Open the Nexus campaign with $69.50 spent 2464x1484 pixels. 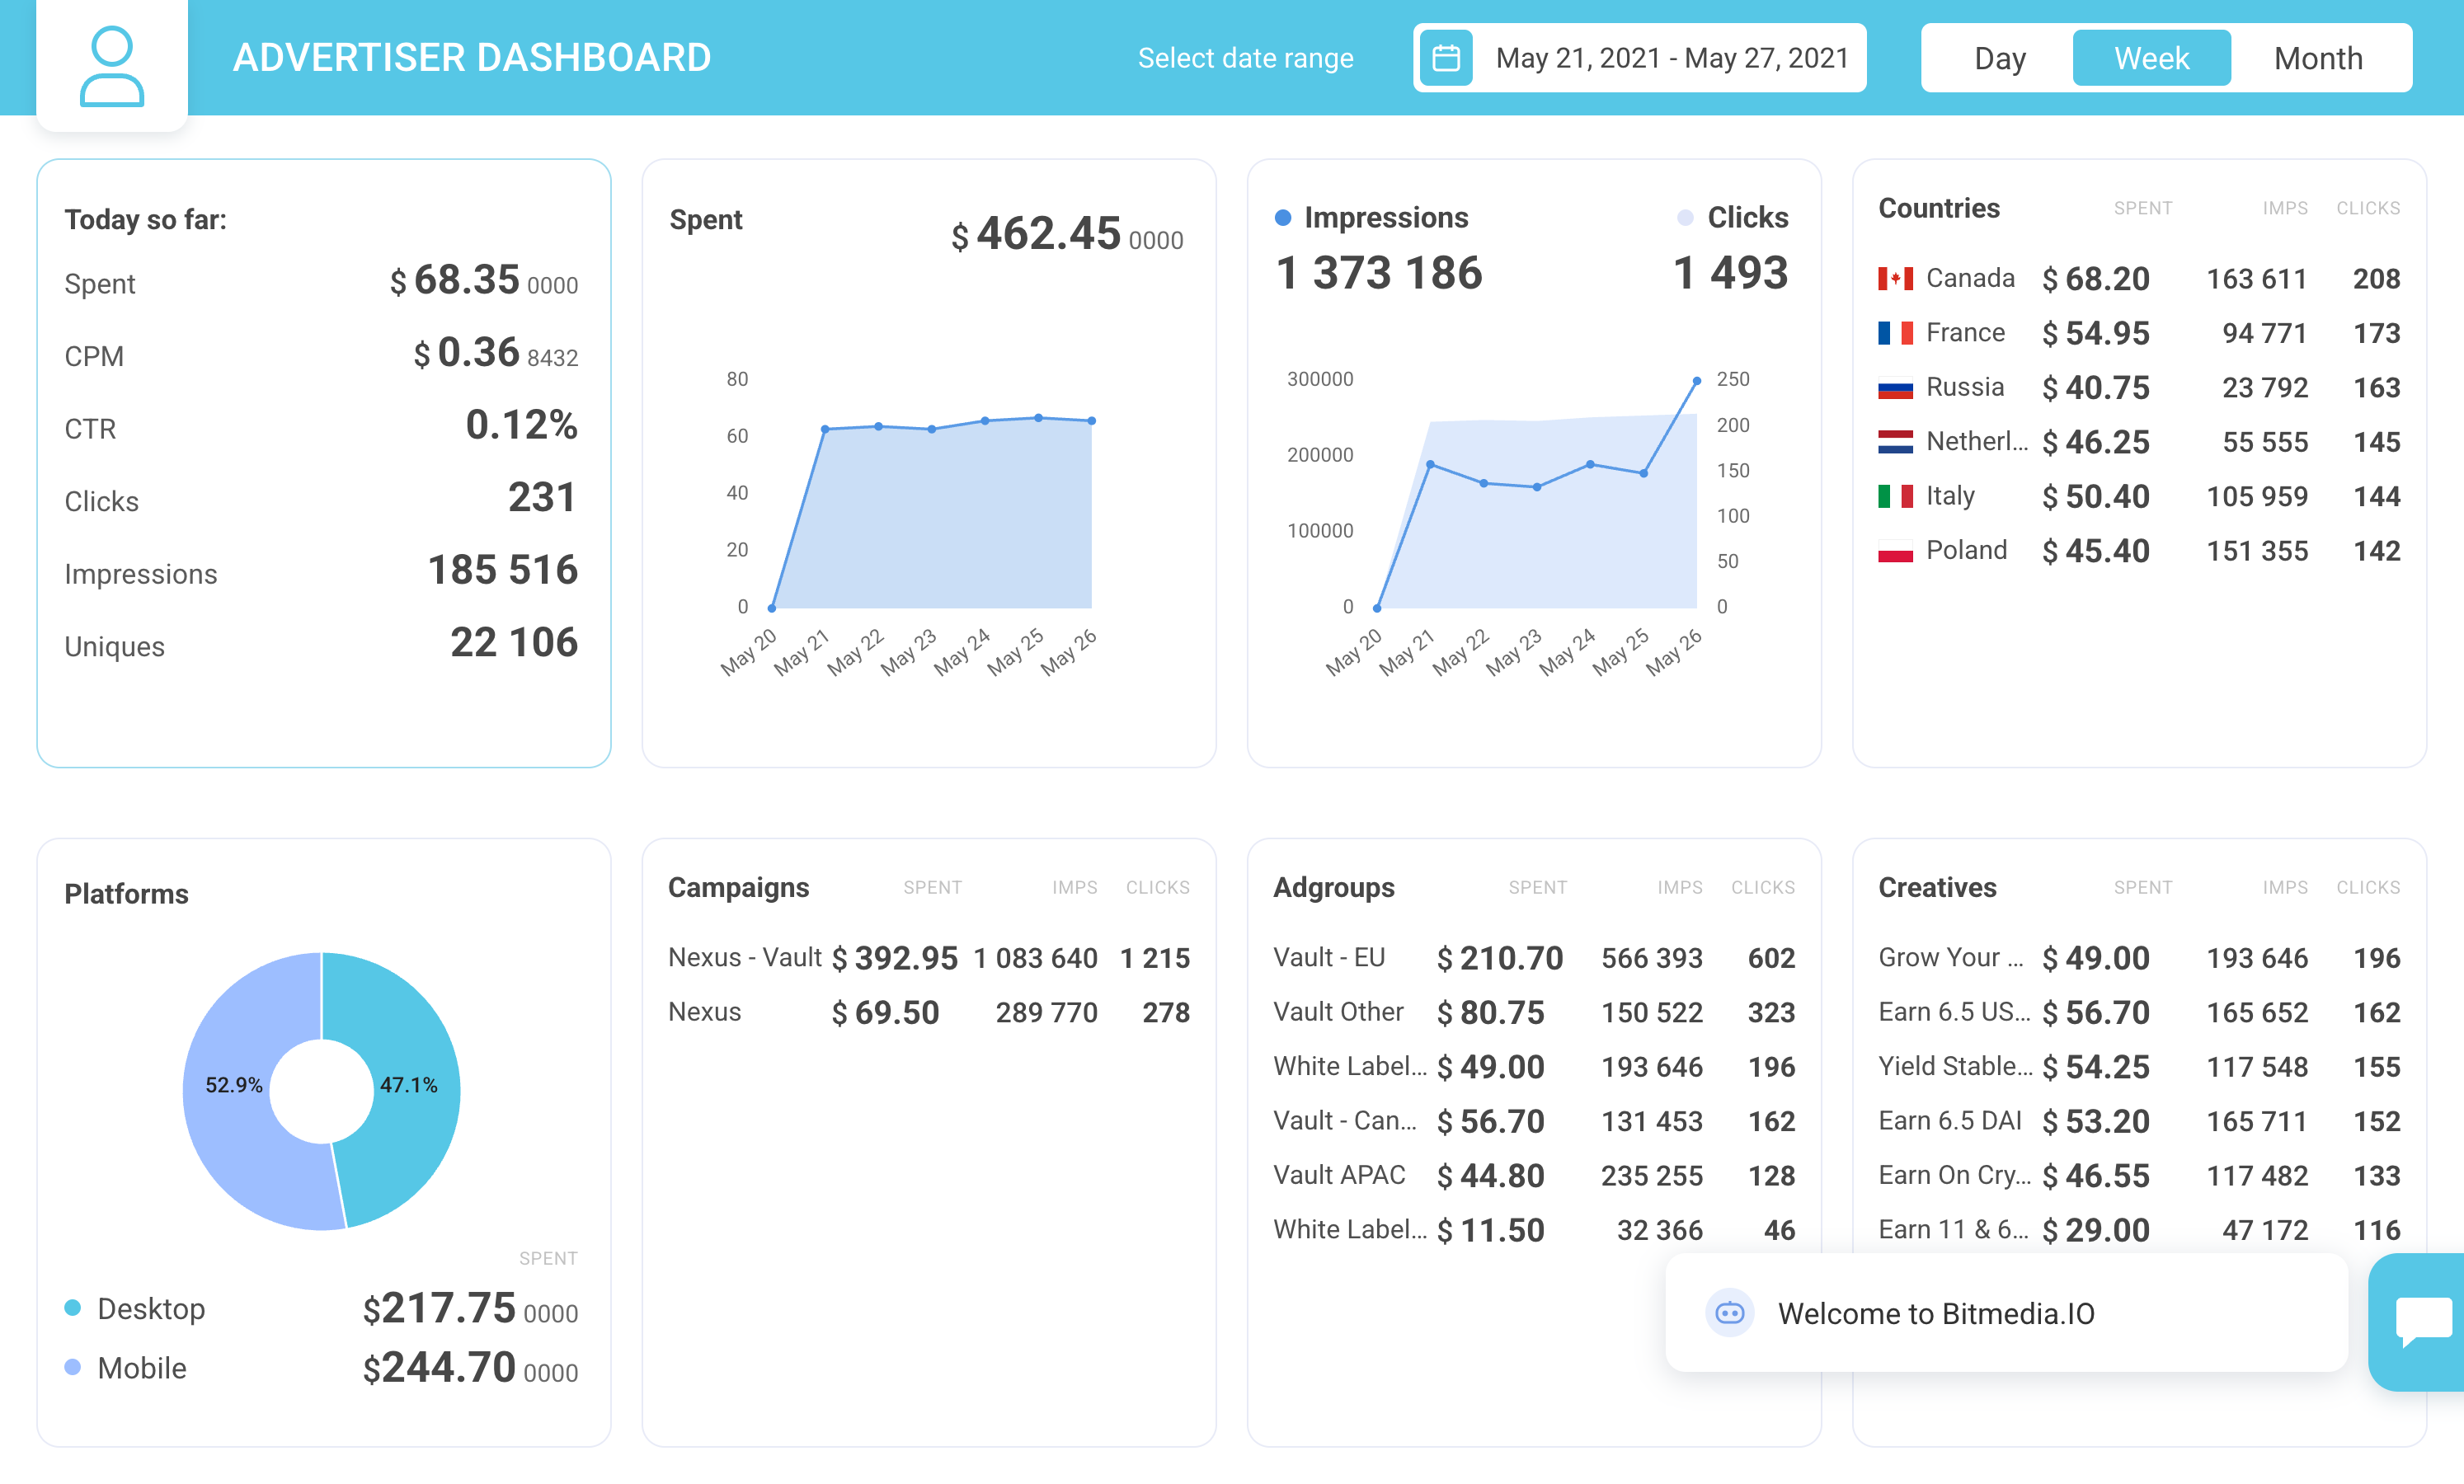tap(928, 1012)
